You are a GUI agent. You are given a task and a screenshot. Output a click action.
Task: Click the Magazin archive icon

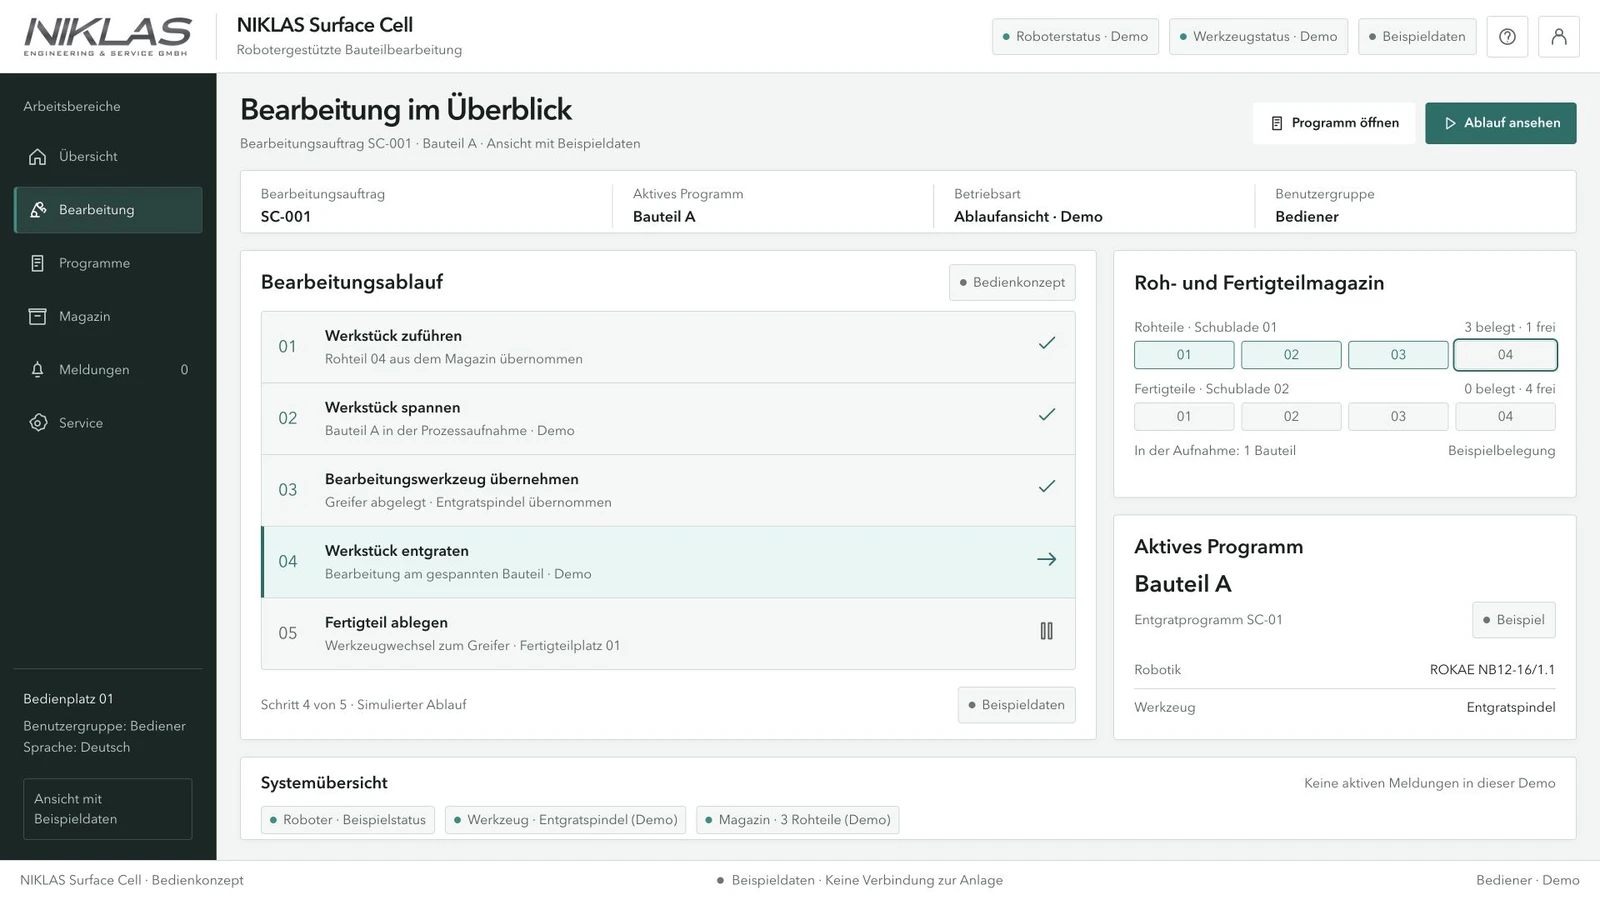pyautogui.click(x=38, y=316)
